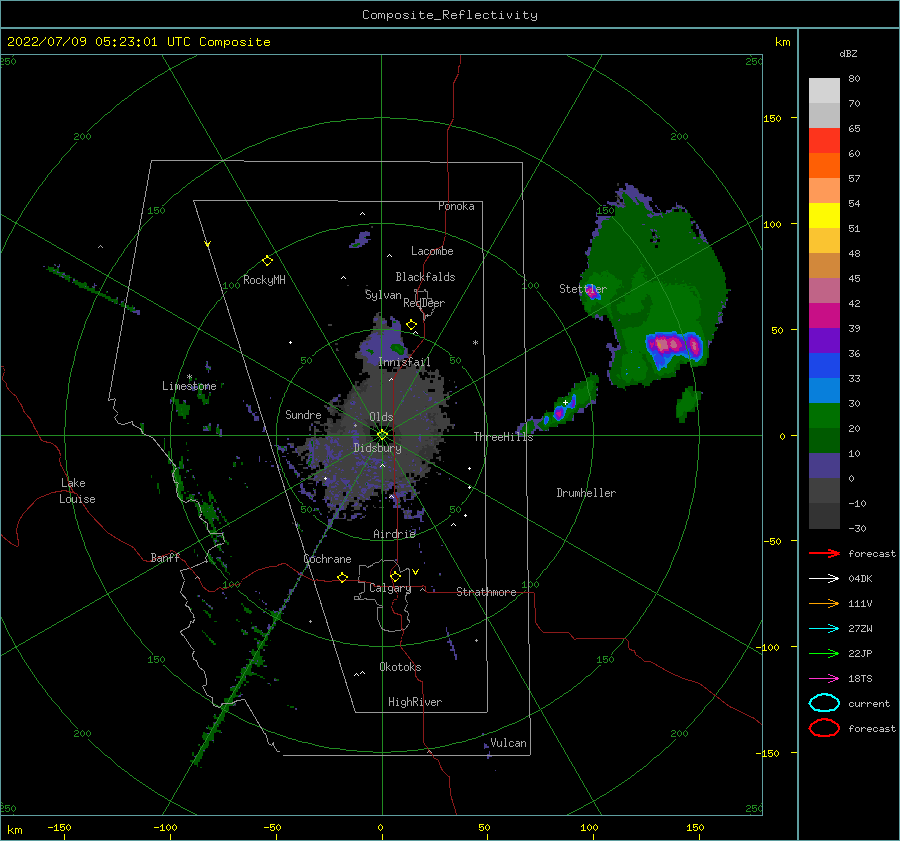Click the Didsbury town label
The image size is (900, 841).
click(377, 448)
